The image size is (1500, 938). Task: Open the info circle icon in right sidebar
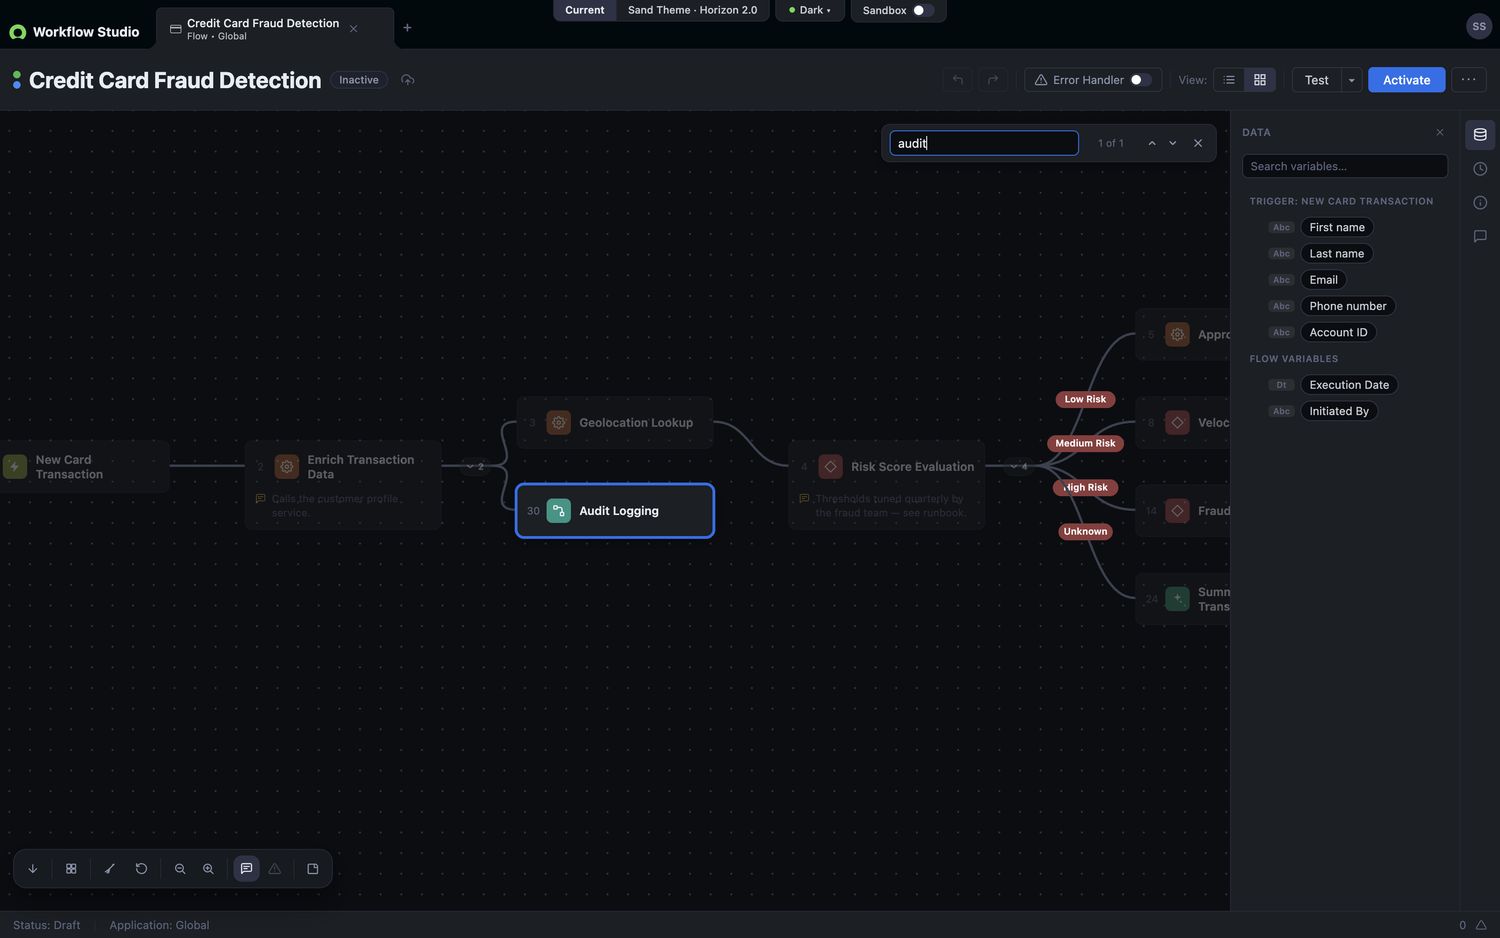[1480, 203]
